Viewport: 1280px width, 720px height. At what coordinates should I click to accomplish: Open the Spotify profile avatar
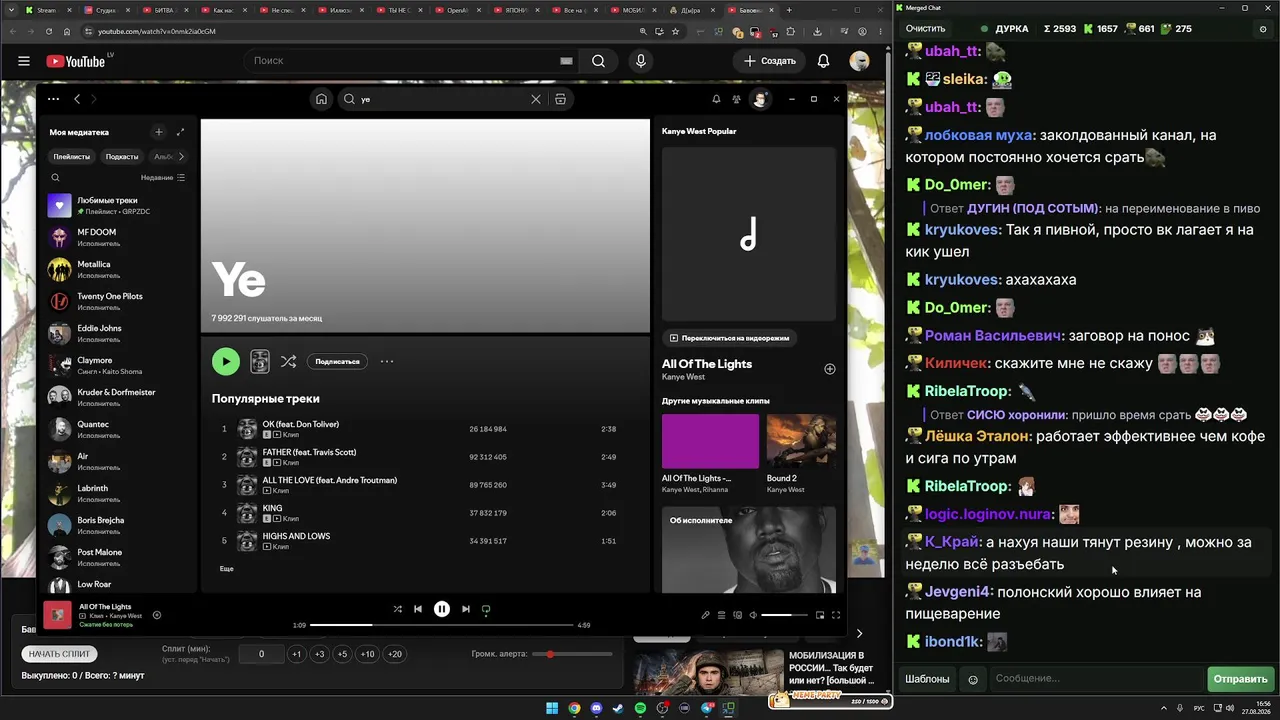[760, 99]
